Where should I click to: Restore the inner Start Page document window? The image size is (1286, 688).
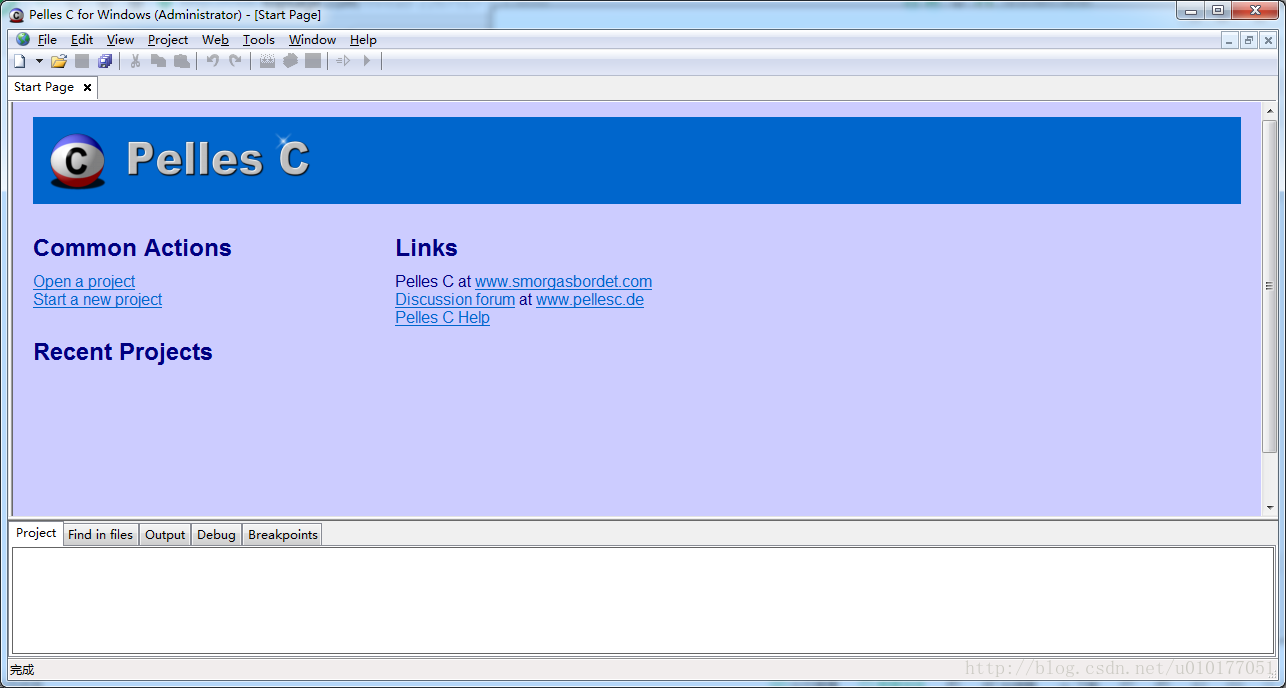click(x=1249, y=41)
